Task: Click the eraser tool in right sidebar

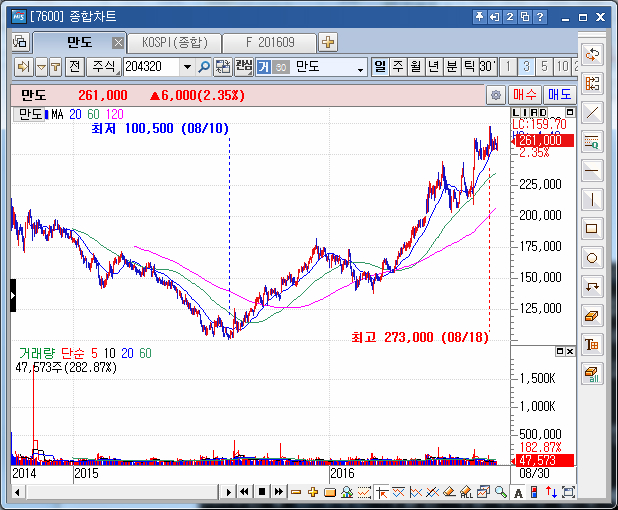Action: tap(592, 315)
